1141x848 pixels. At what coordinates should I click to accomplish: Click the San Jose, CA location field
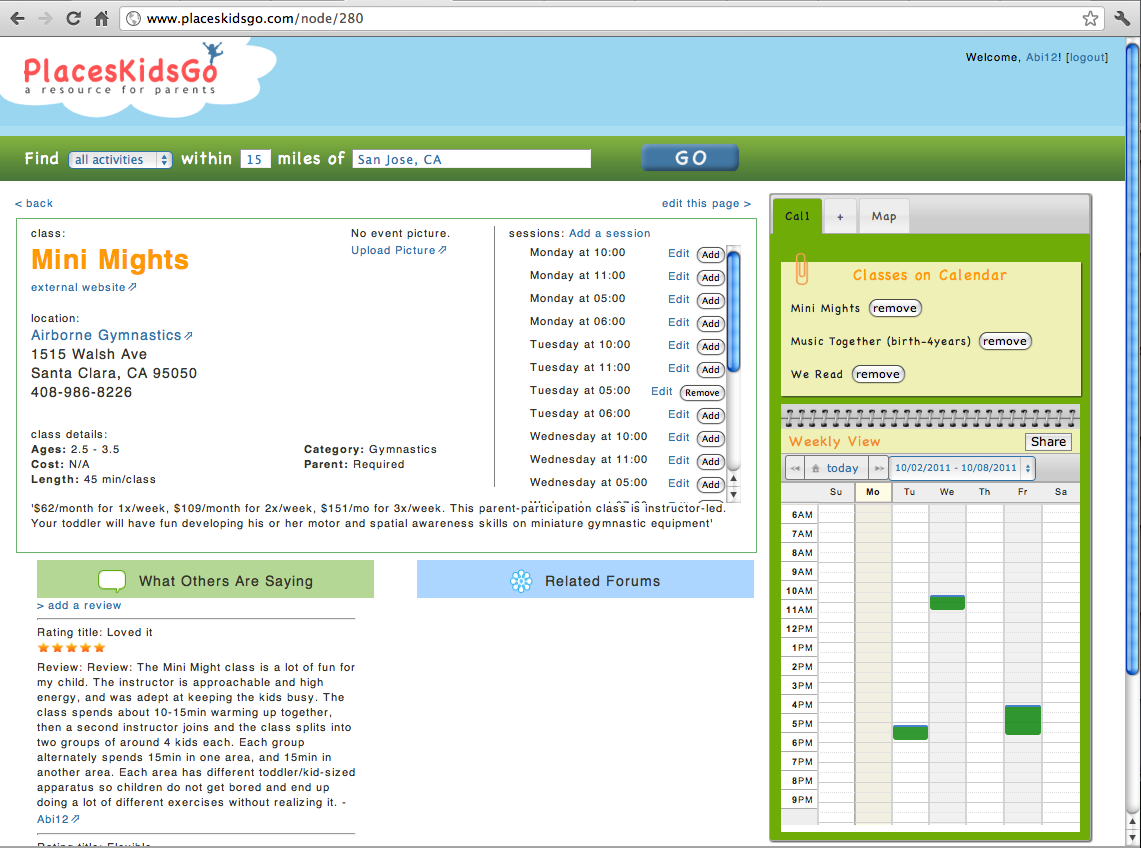coord(472,159)
